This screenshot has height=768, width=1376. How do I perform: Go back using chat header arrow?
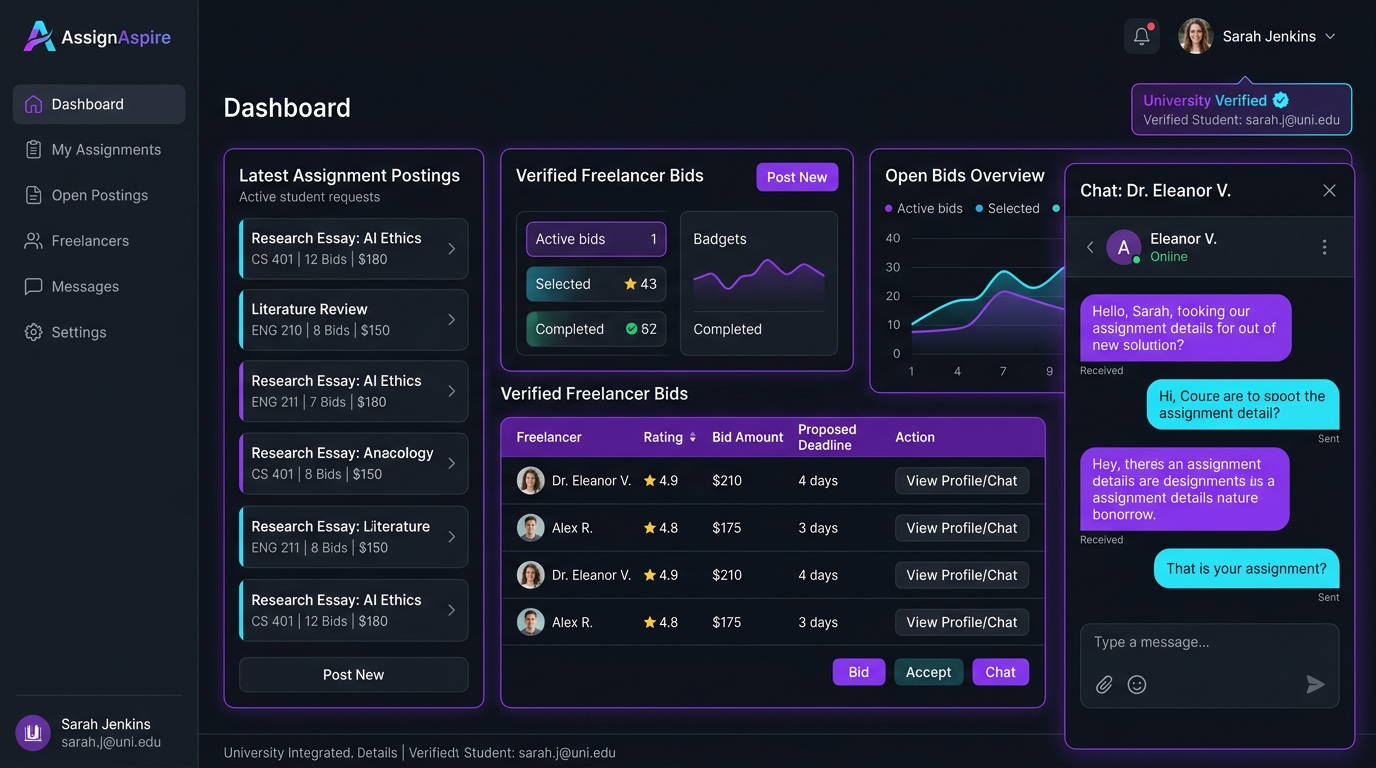1090,247
